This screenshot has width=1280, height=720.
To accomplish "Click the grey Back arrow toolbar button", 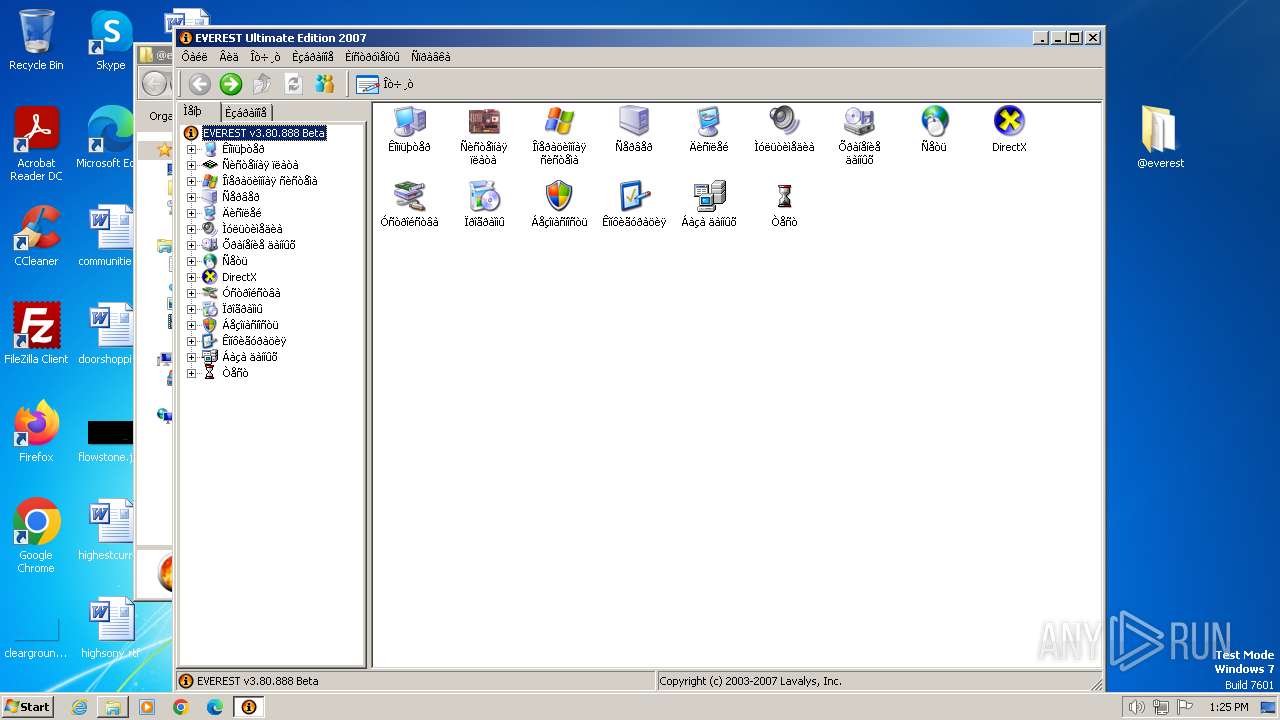I will point(199,84).
